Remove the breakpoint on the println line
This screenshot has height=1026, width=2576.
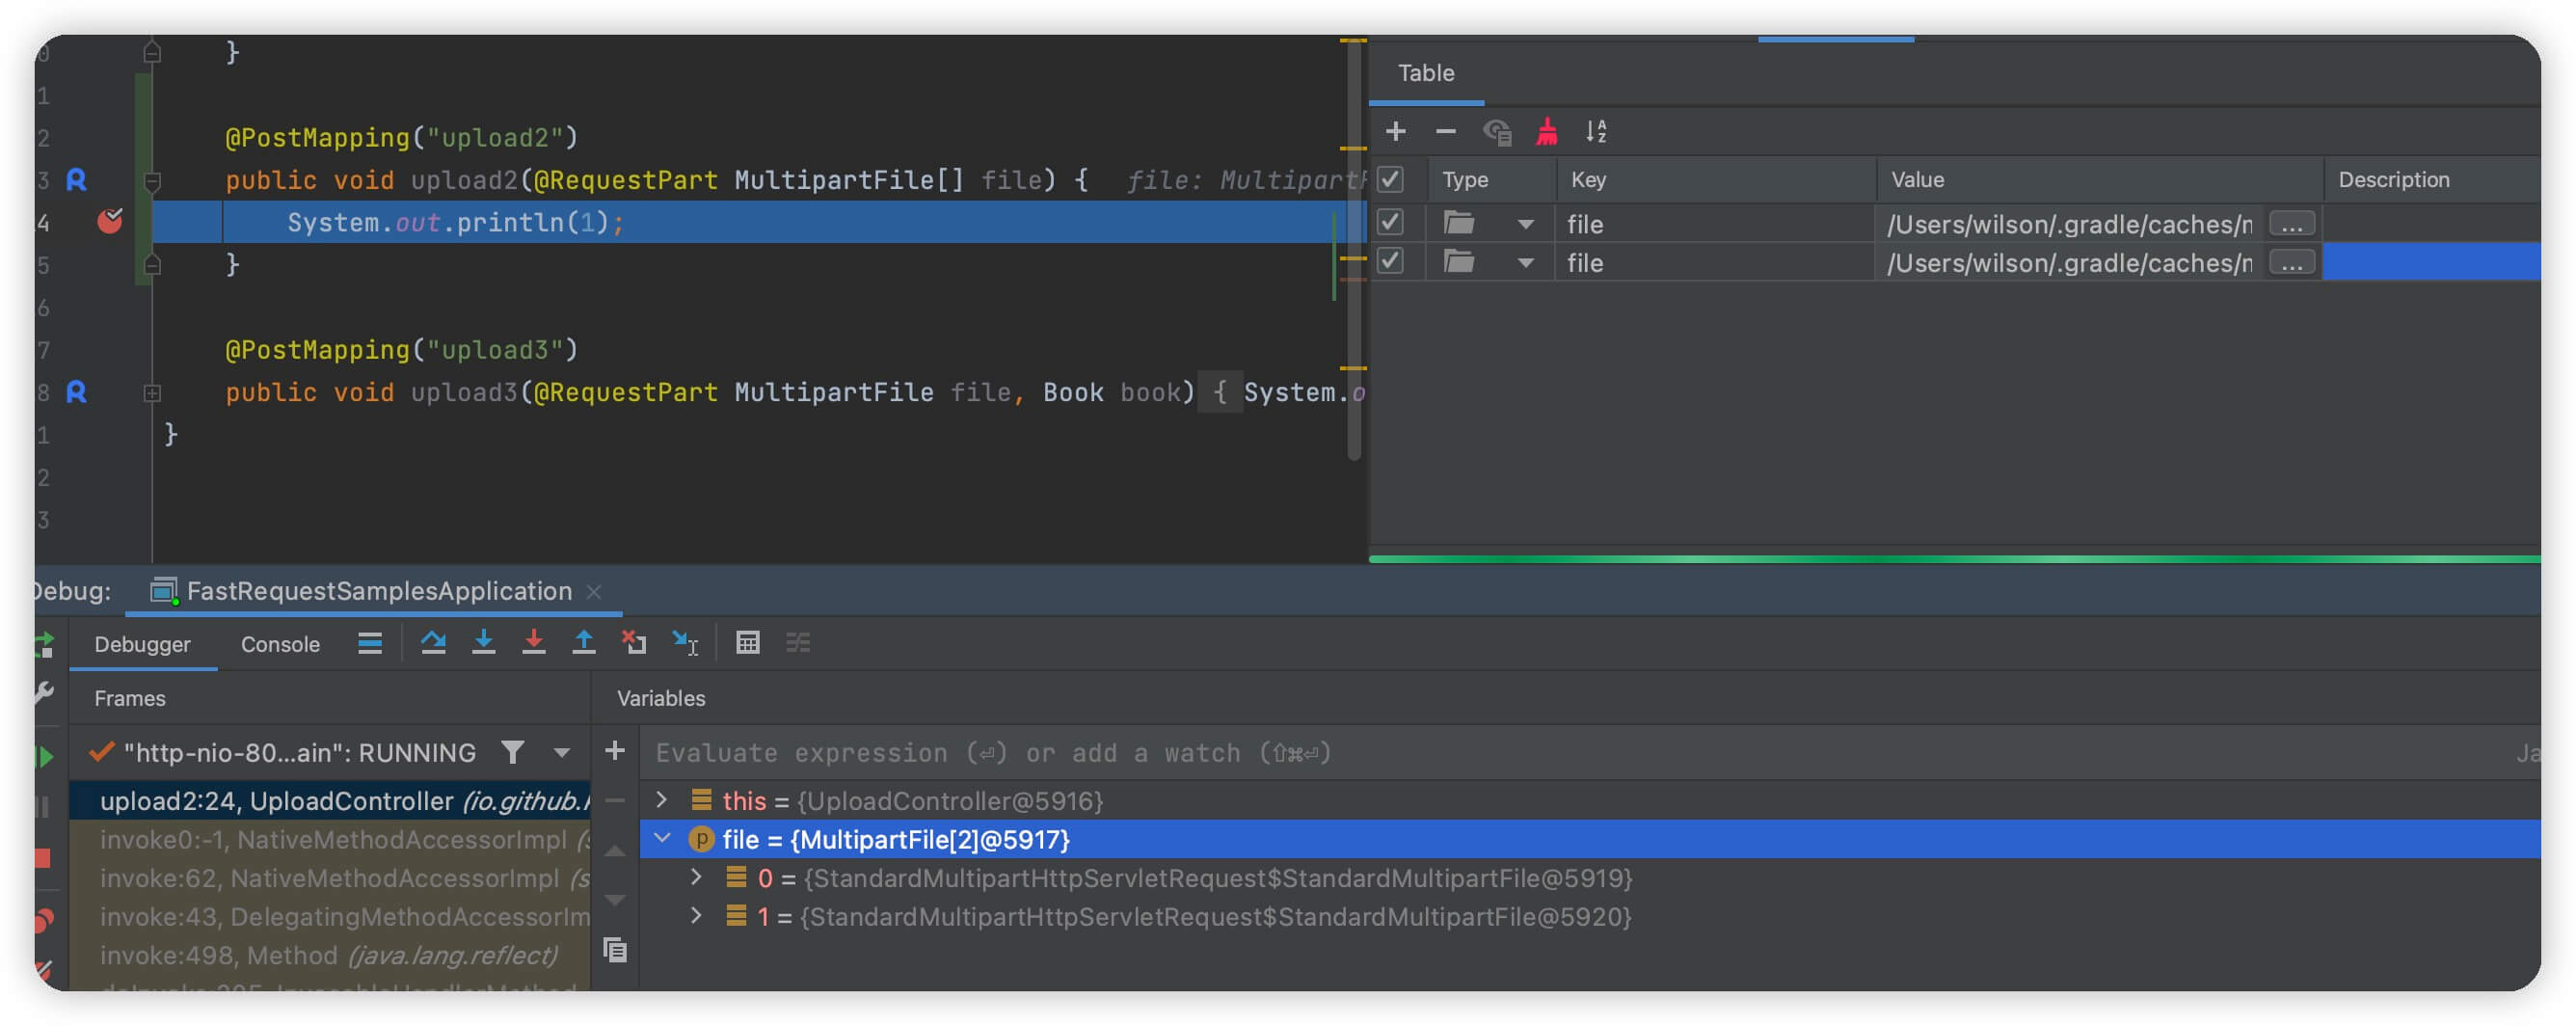pos(110,221)
